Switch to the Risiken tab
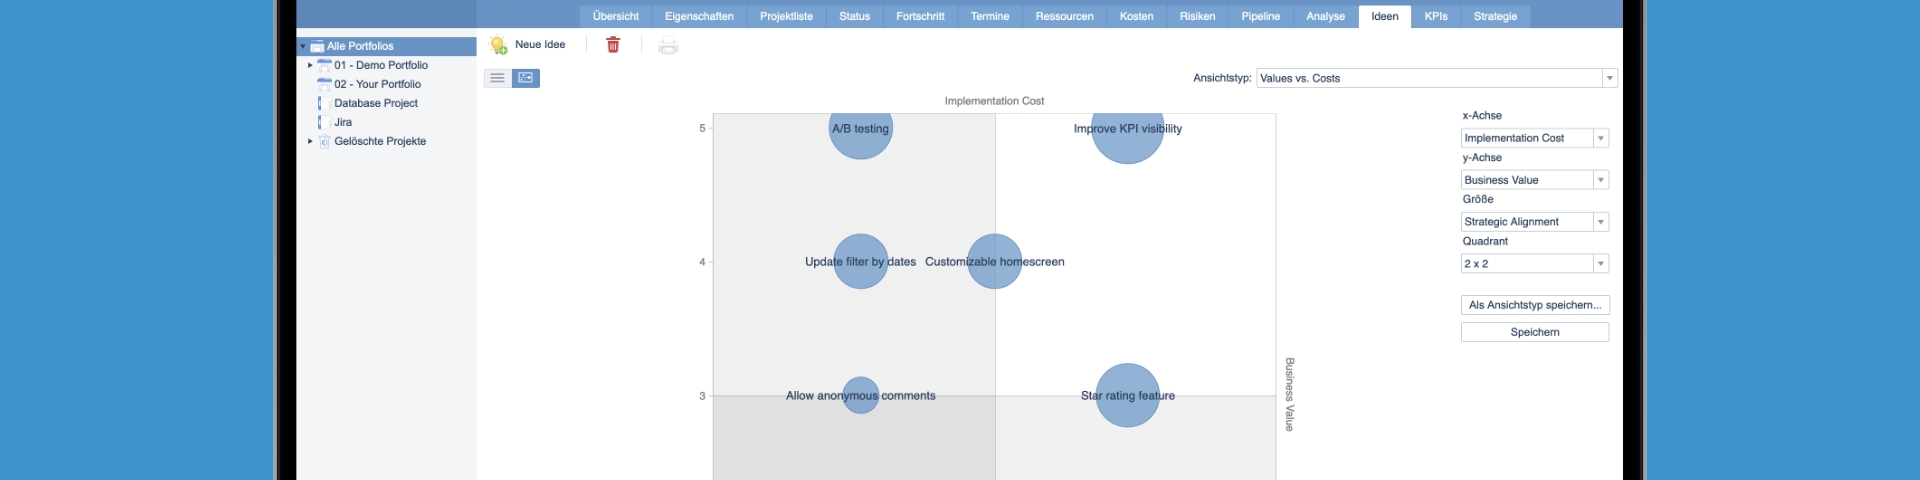The image size is (1920, 480). [1197, 16]
